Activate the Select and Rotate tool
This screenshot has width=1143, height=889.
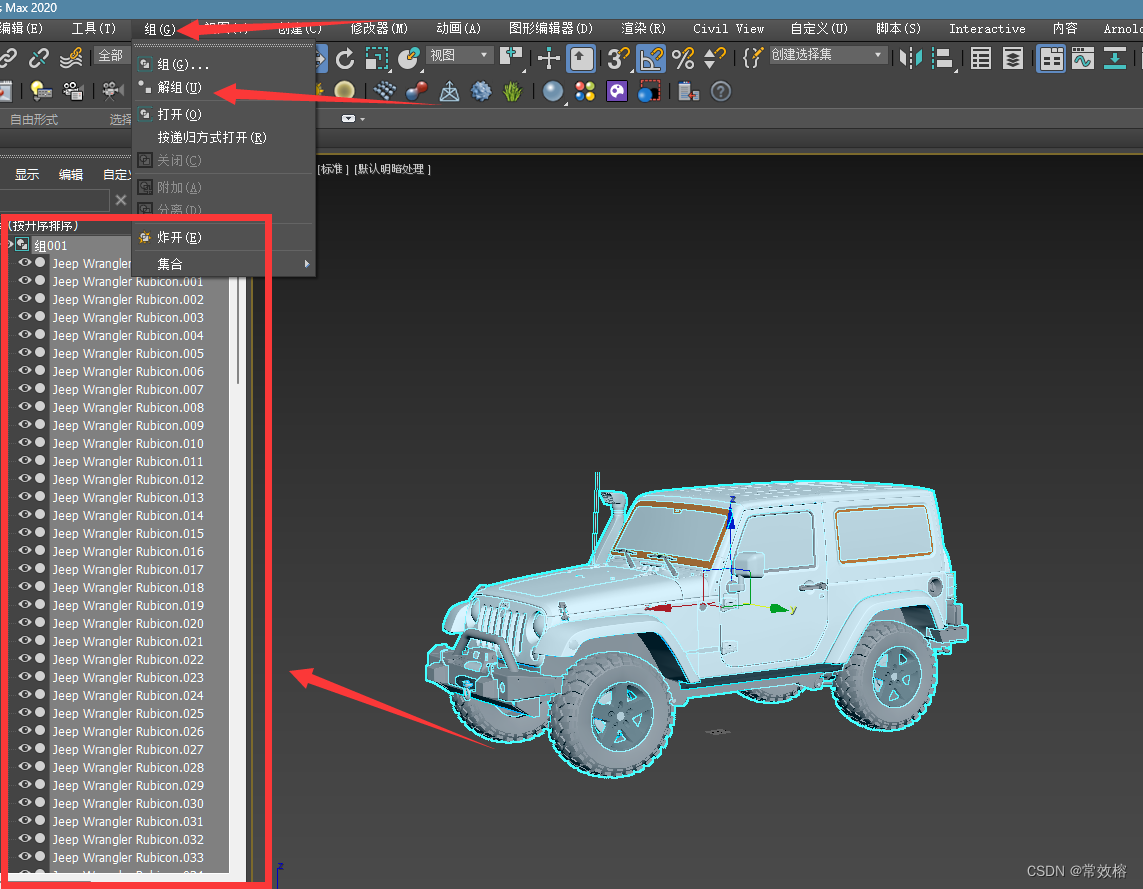[x=345, y=58]
